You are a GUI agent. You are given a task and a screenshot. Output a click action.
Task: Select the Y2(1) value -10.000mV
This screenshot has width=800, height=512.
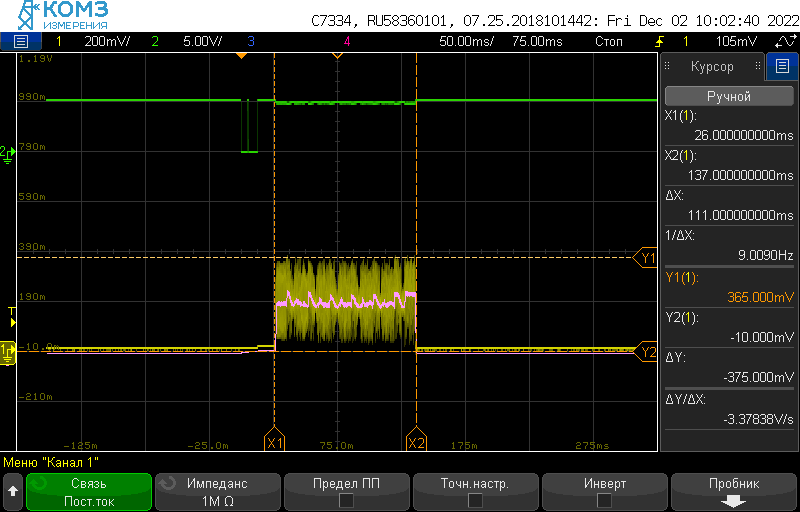tap(760, 337)
